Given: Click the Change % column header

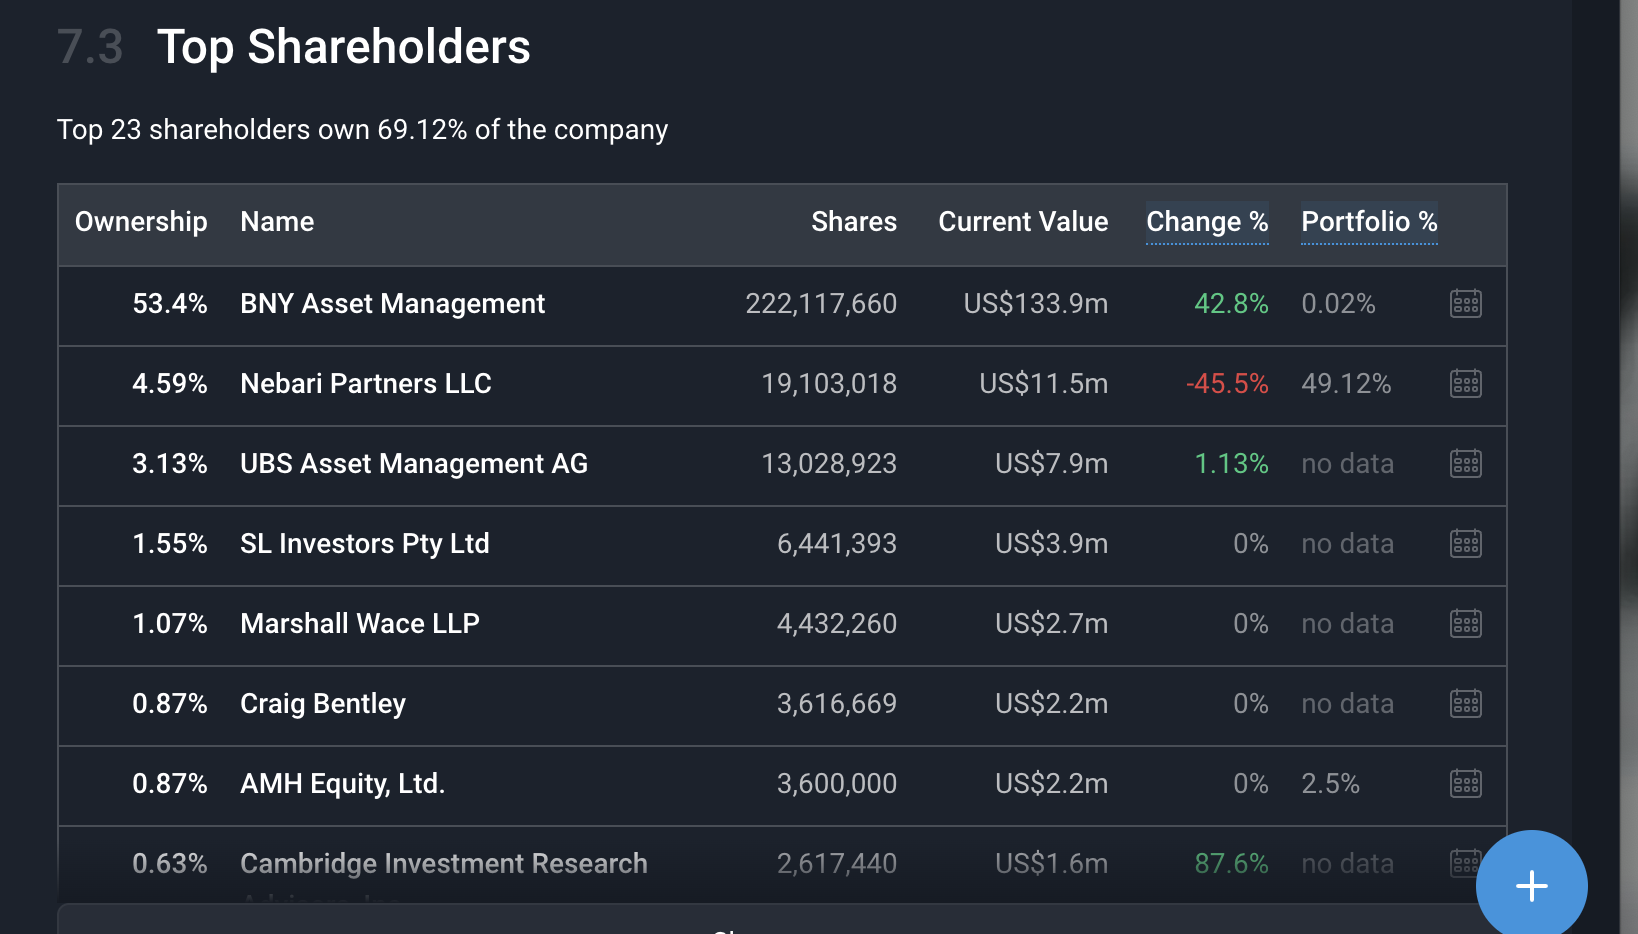Looking at the screenshot, I should [1206, 222].
